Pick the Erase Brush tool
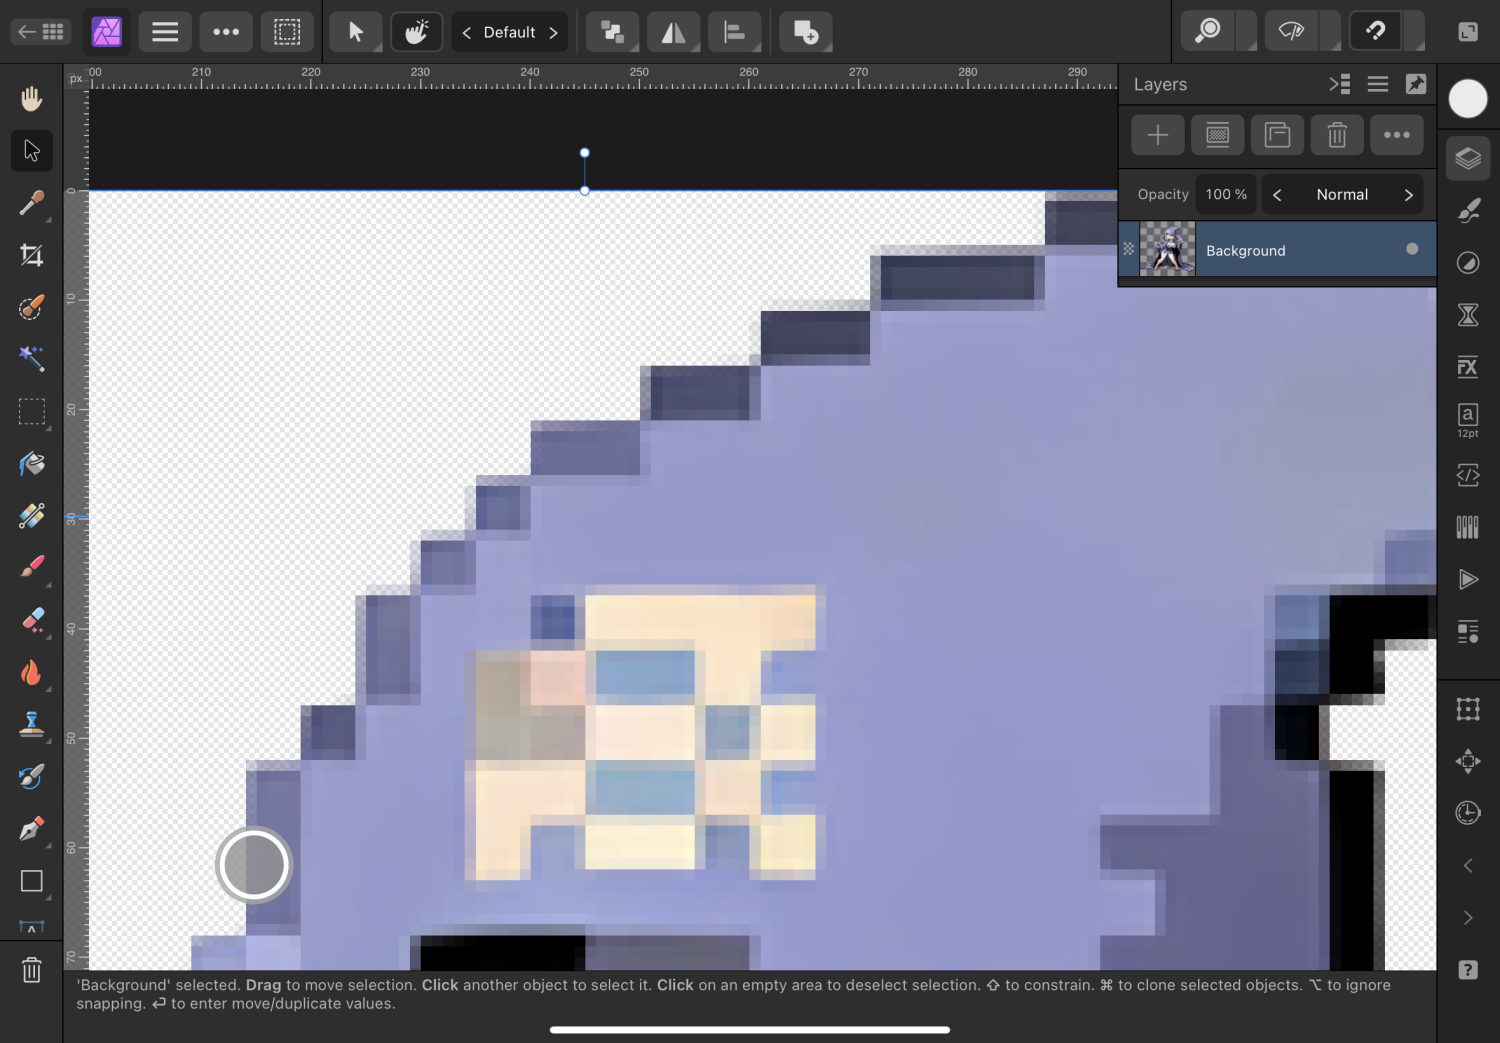Viewport: 1500px width, 1043px height. pyautogui.click(x=32, y=620)
